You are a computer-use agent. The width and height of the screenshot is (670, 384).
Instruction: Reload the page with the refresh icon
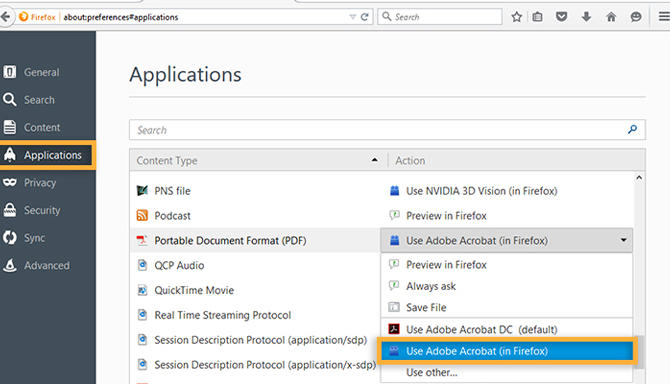(364, 17)
